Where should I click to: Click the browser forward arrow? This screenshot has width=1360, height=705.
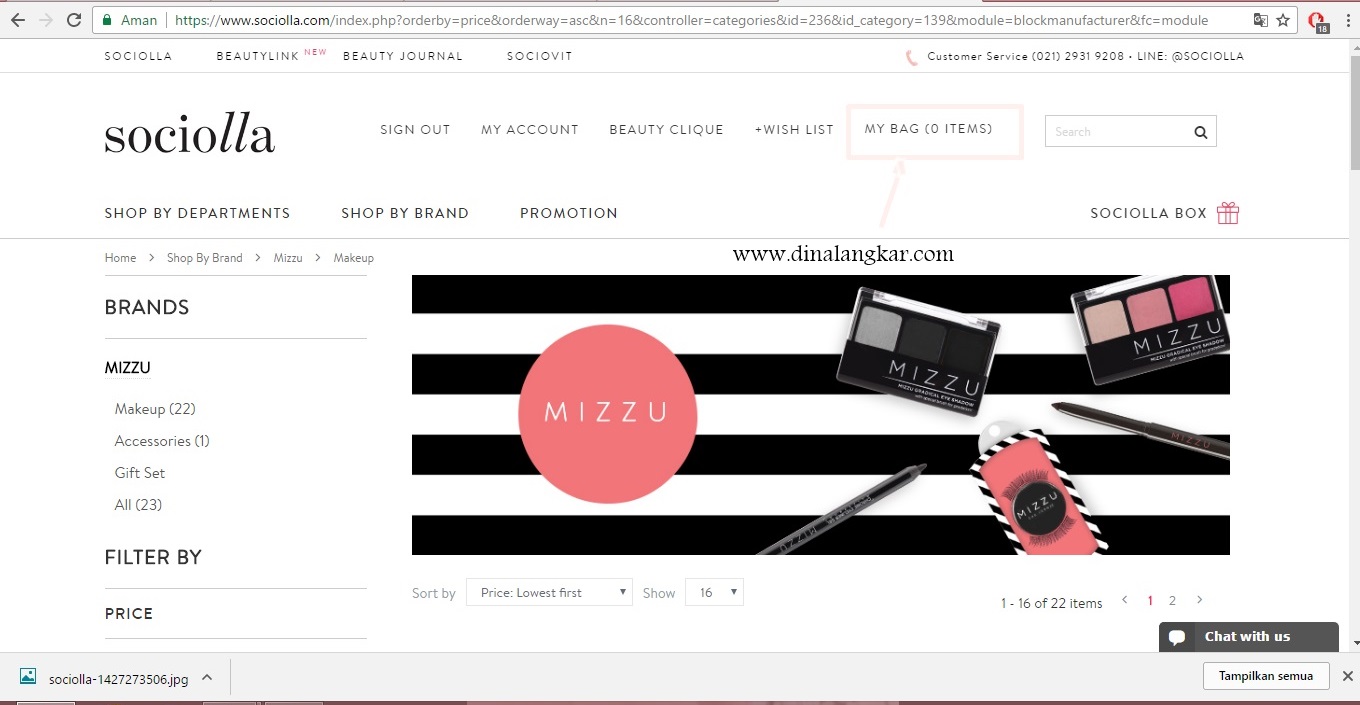(x=45, y=20)
